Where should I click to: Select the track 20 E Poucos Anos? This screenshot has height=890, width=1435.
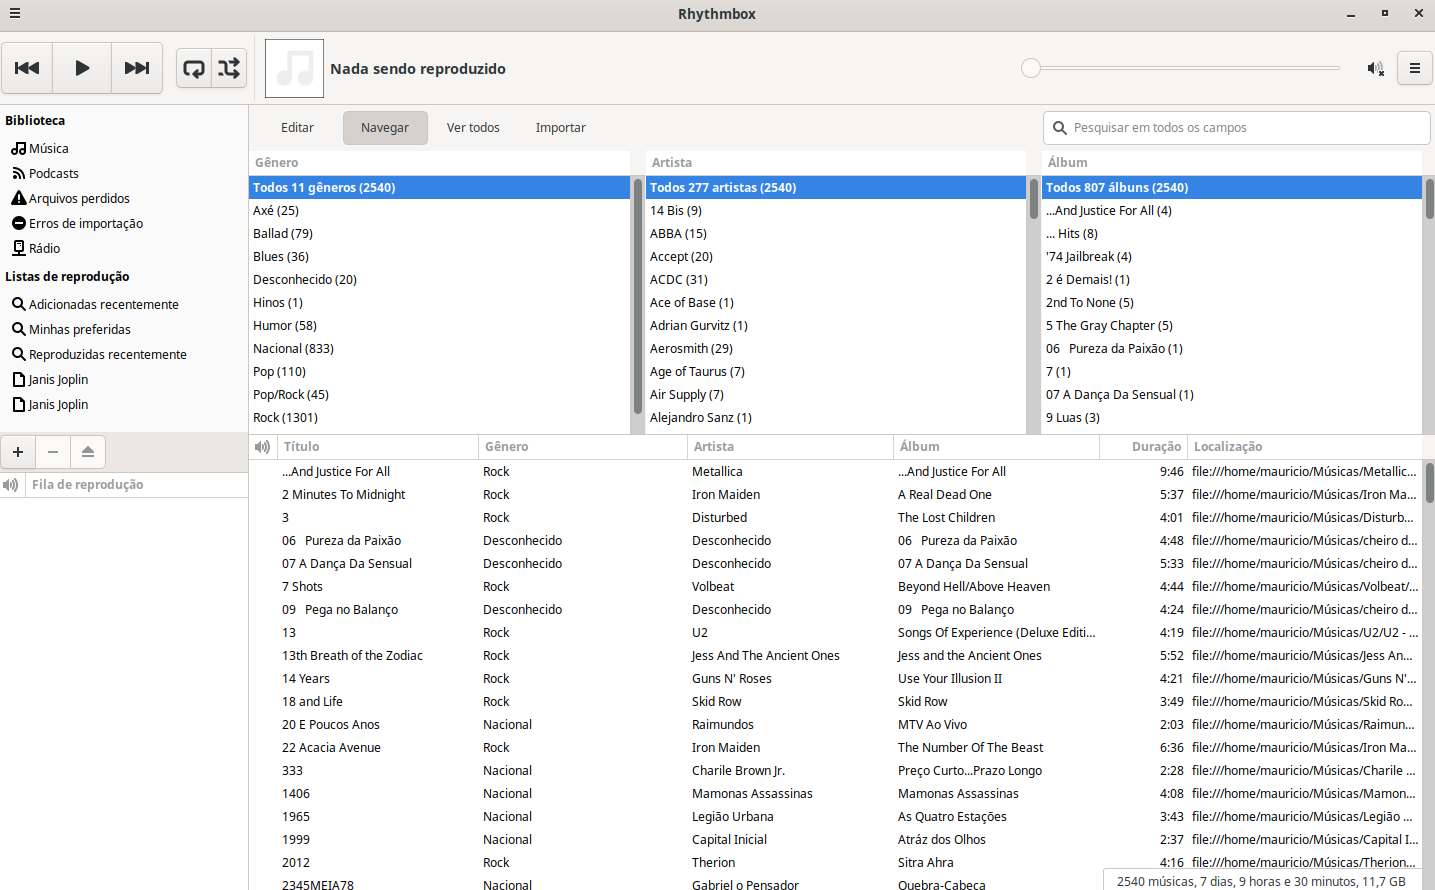point(835,724)
